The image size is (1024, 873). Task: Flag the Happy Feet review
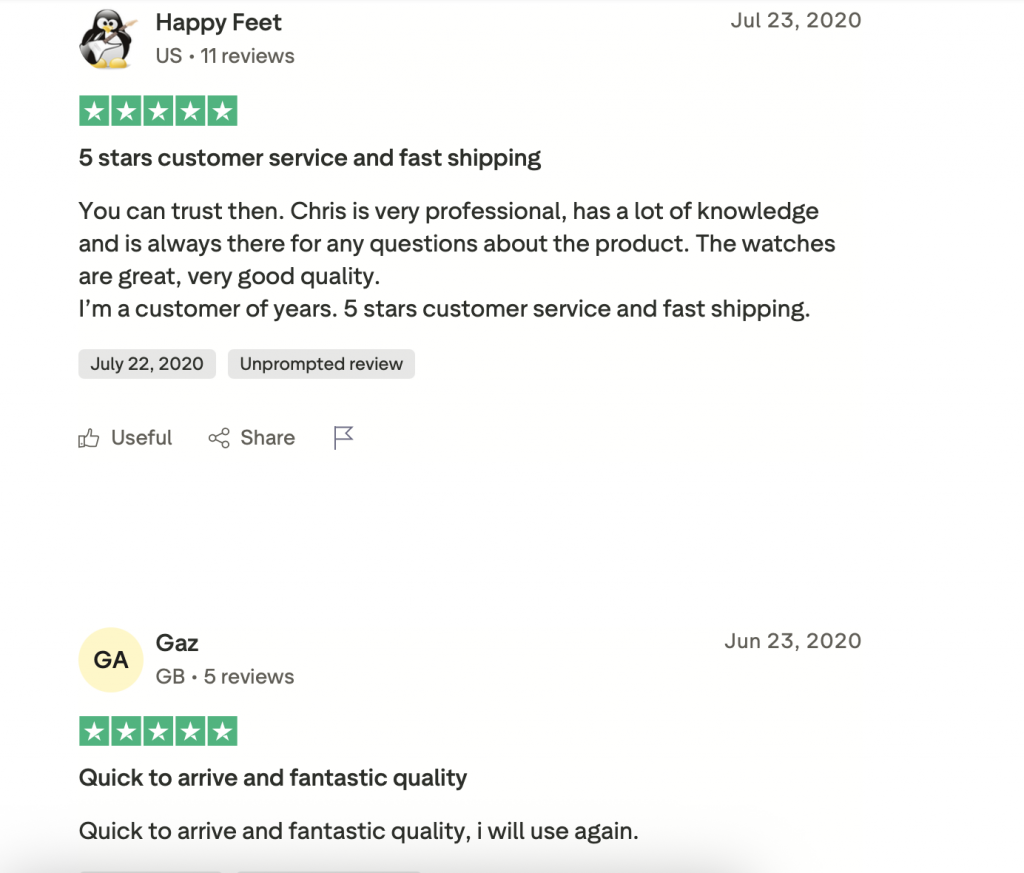pyautogui.click(x=343, y=437)
